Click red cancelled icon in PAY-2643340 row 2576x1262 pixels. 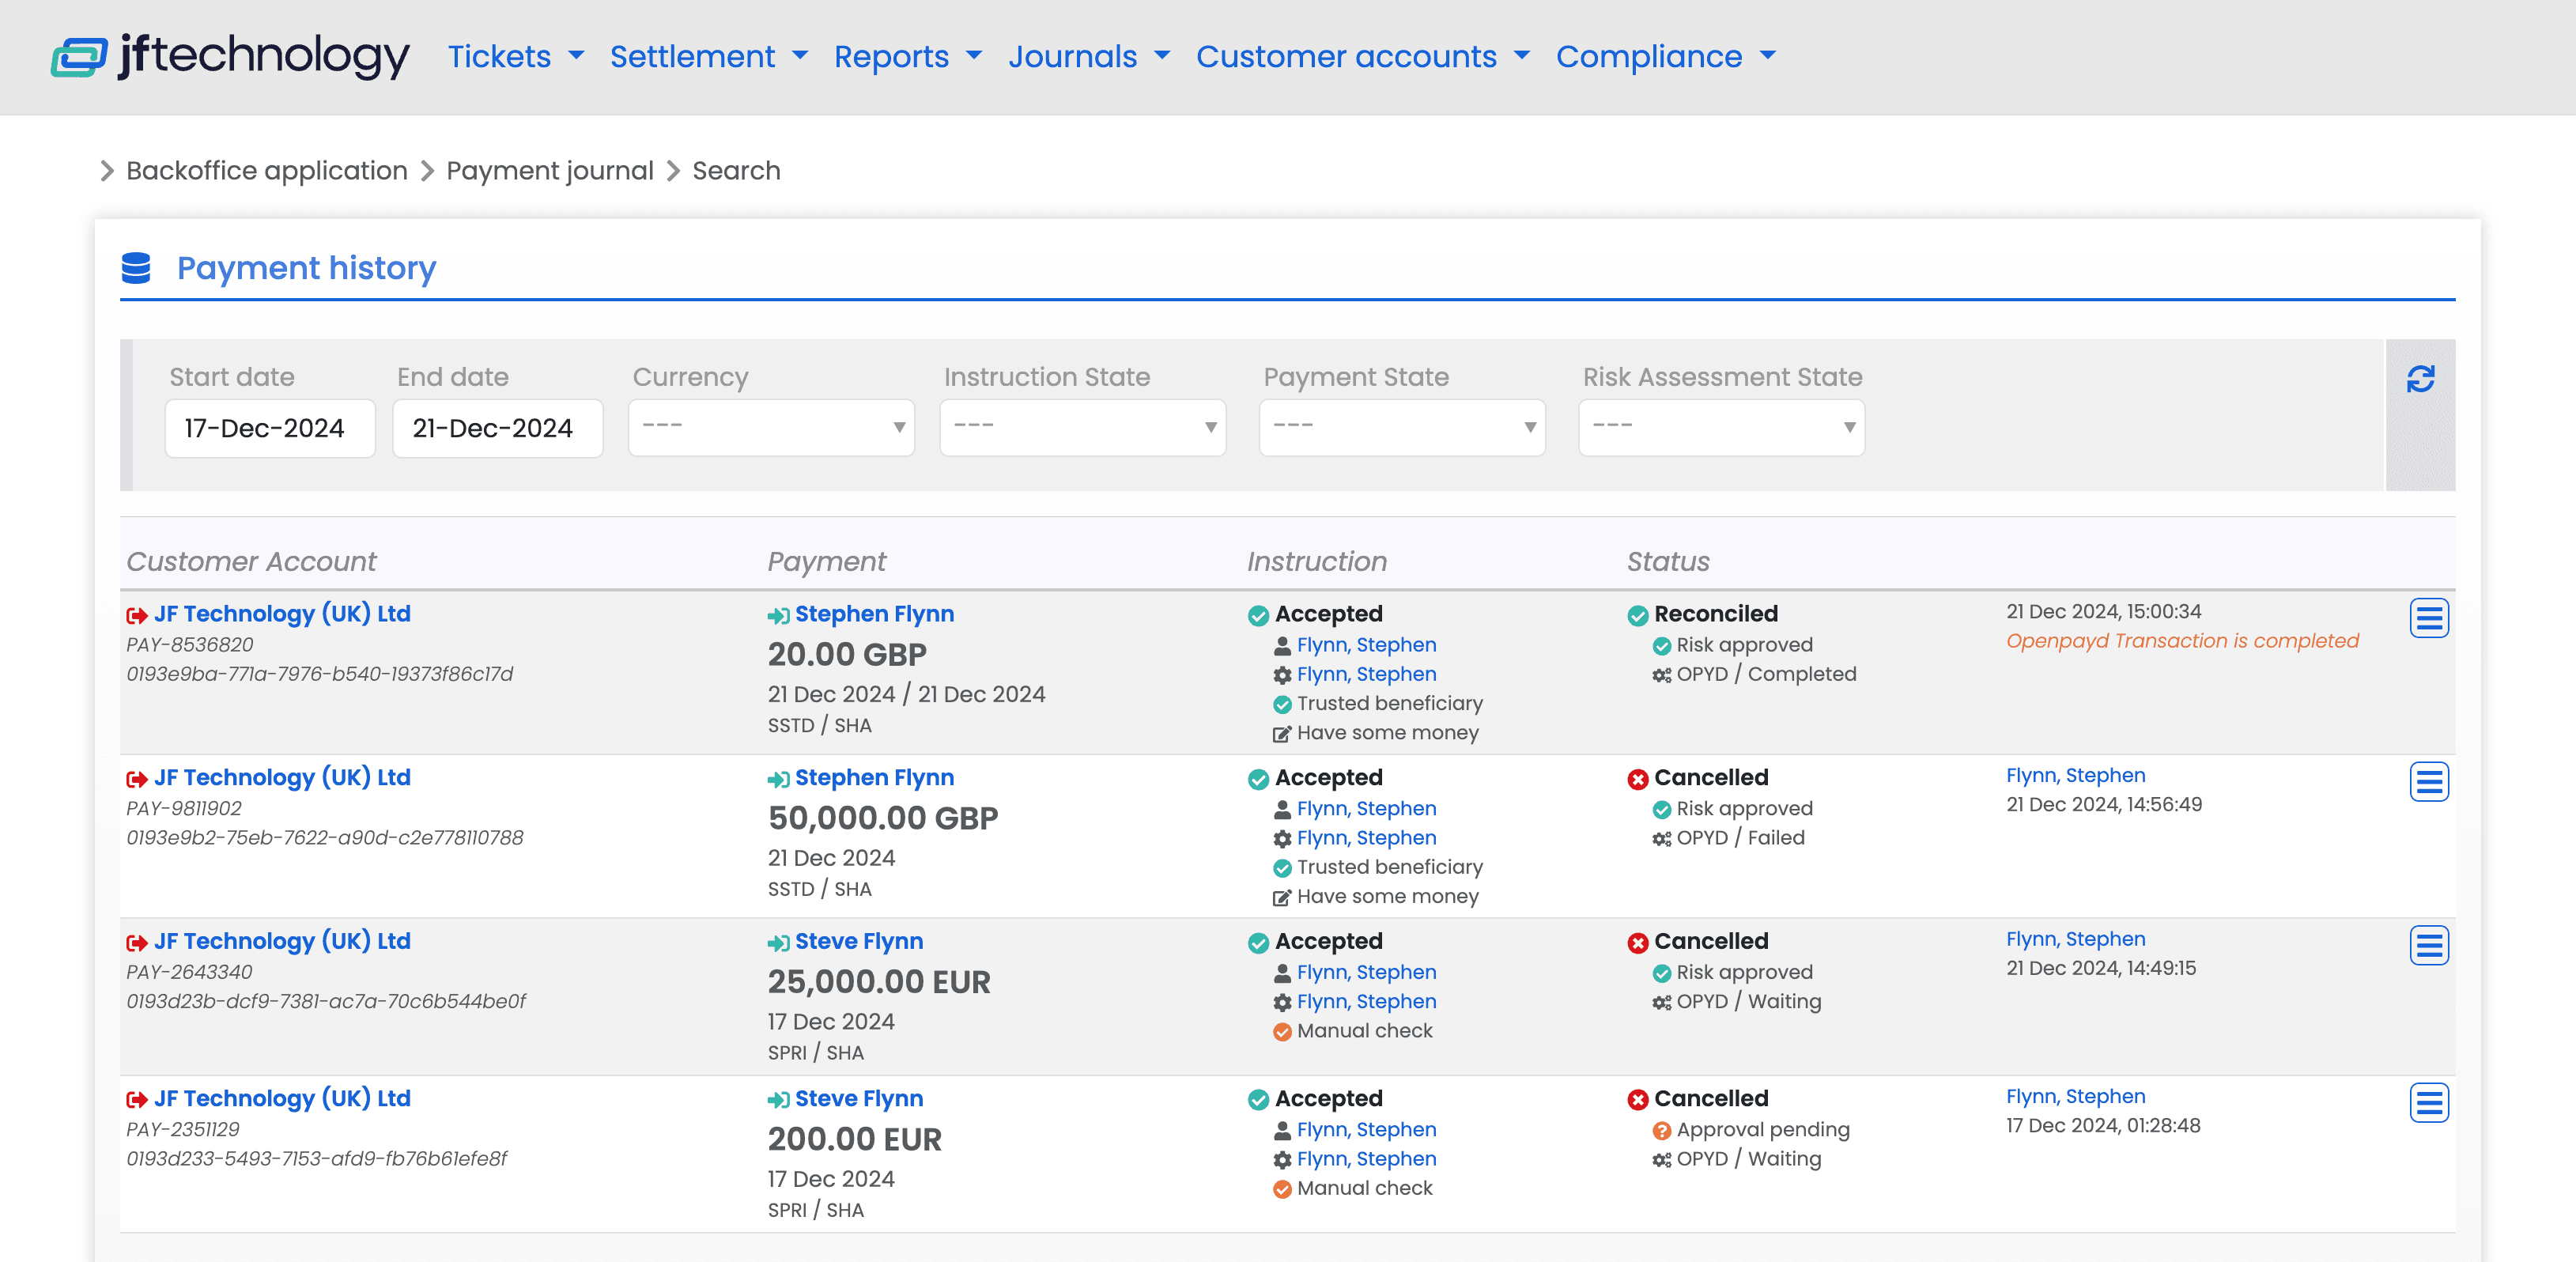point(1637,943)
